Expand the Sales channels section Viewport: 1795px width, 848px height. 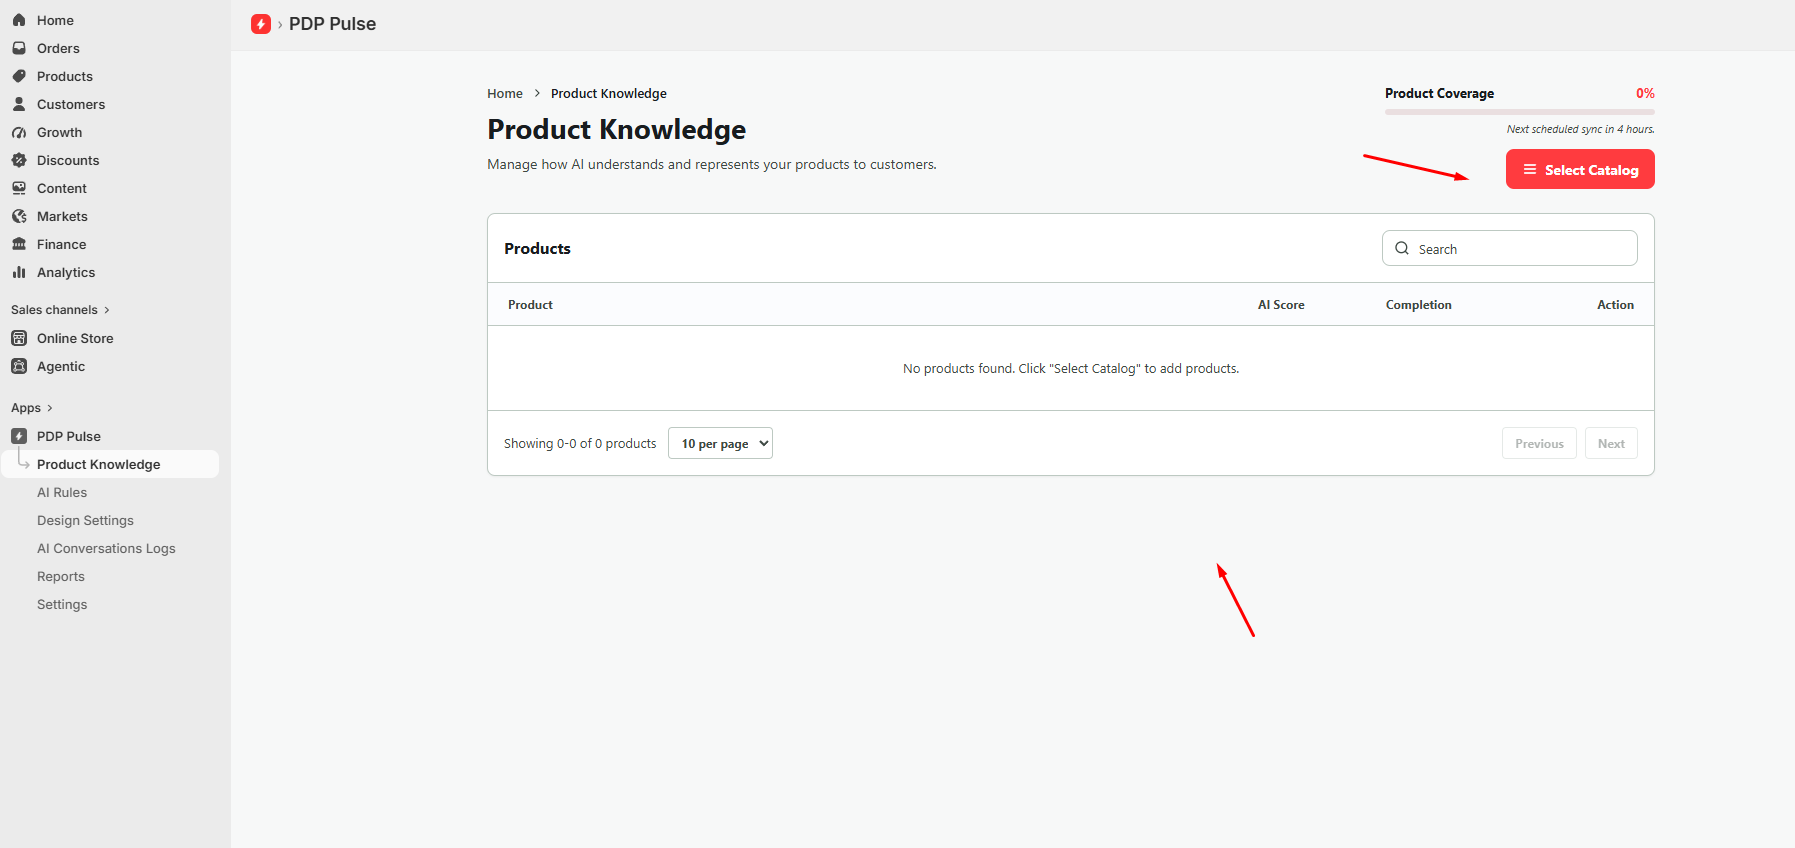[x=60, y=310]
